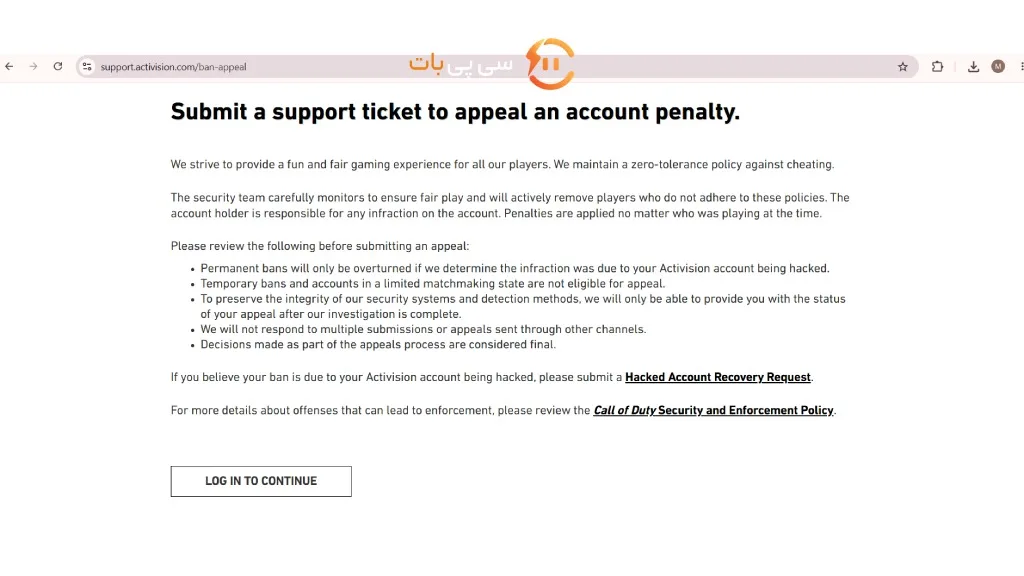Click the 'Decisions made' final bullet
This screenshot has height=576, width=1024.
coord(378,345)
